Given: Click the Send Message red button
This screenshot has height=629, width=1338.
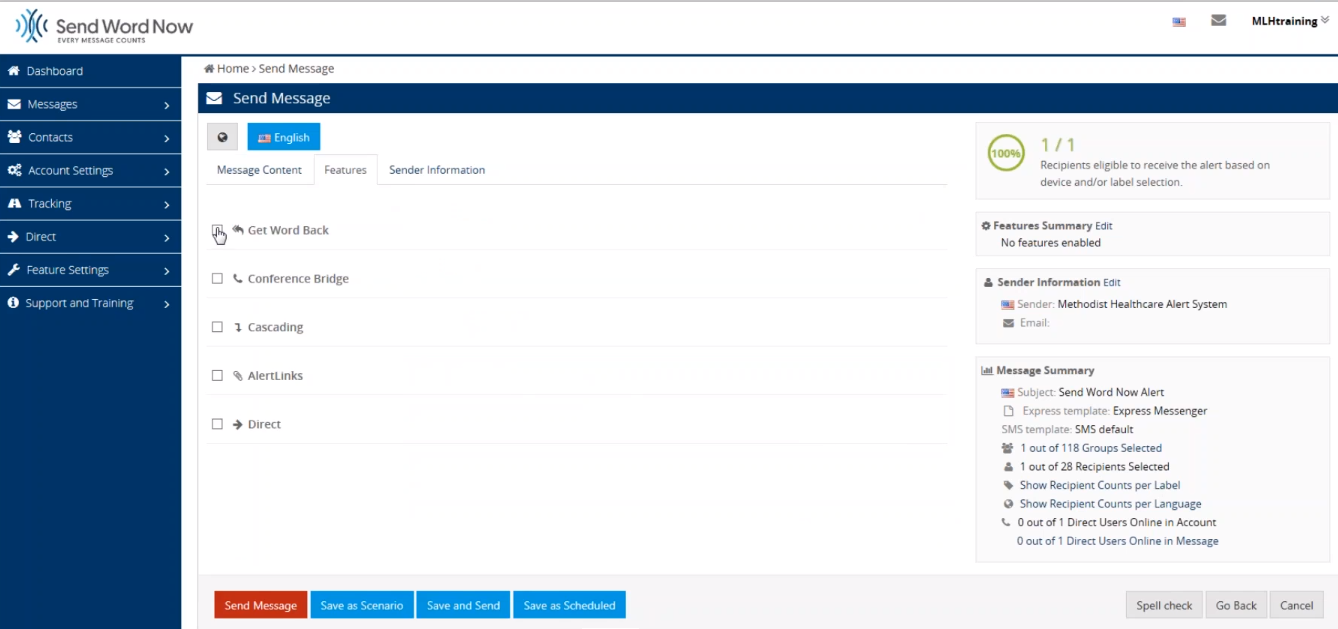Looking at the screenshot, I should point(261,605).
